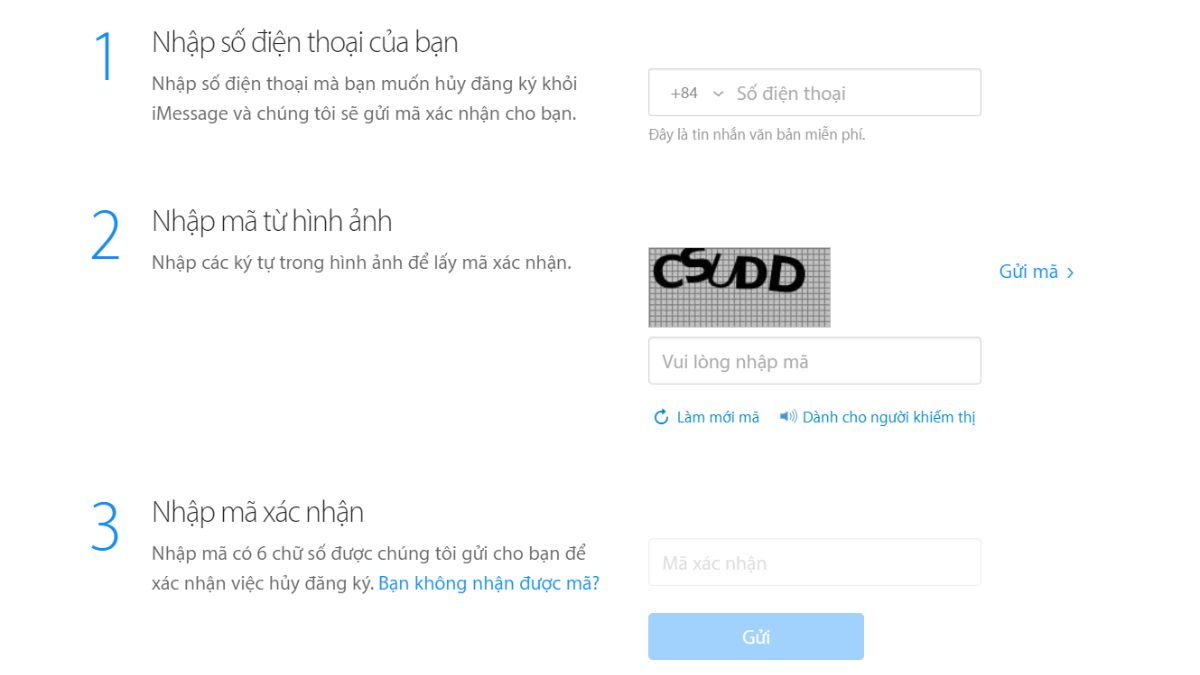Click the CSUDD captcha image
The width and height of the screenshot is (1200, 675).
point(739,287)
